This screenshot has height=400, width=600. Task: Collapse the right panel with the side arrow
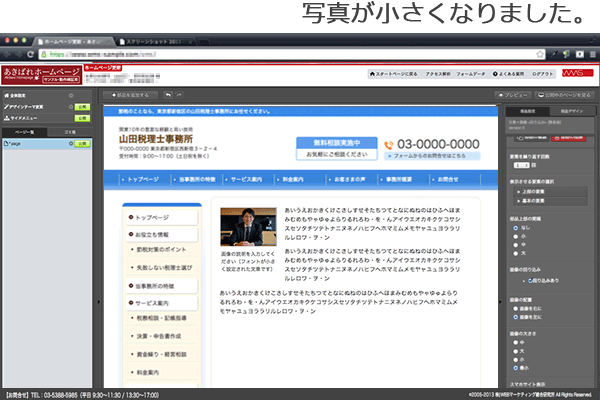(503, 300)
